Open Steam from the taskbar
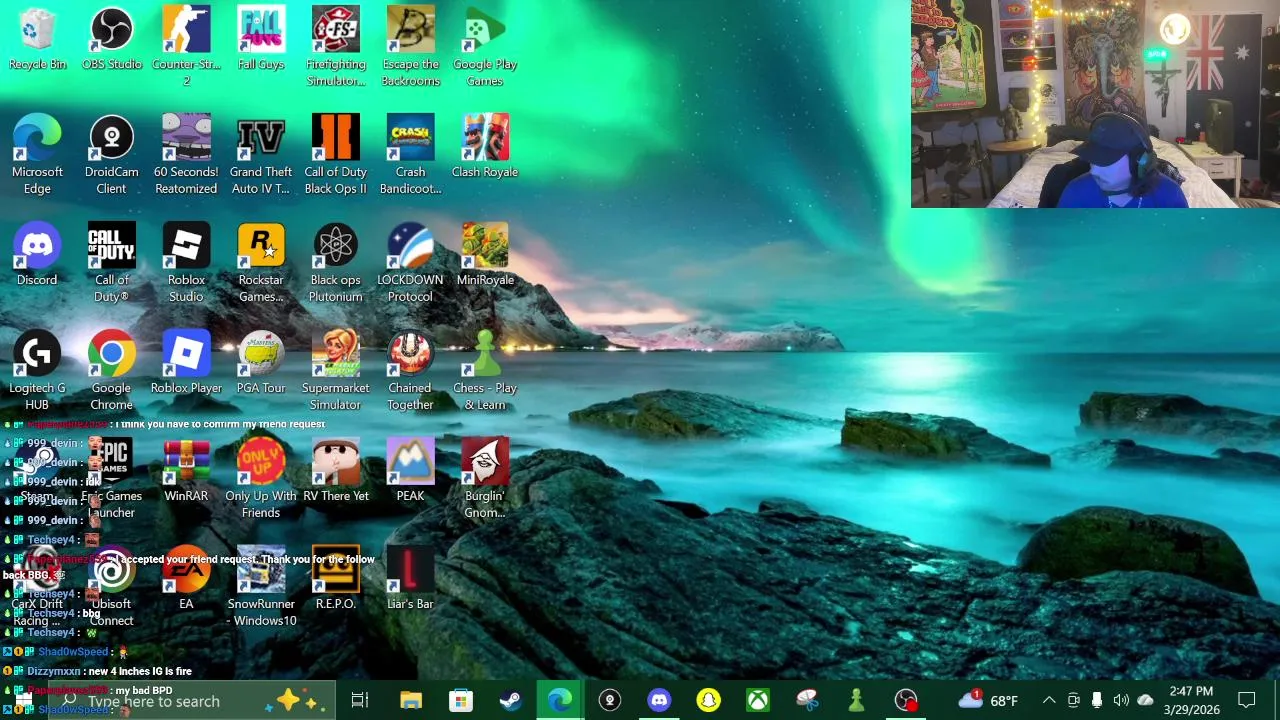Image resolution: width=1280 pixels, height=720 pixels. coord(510,701)
